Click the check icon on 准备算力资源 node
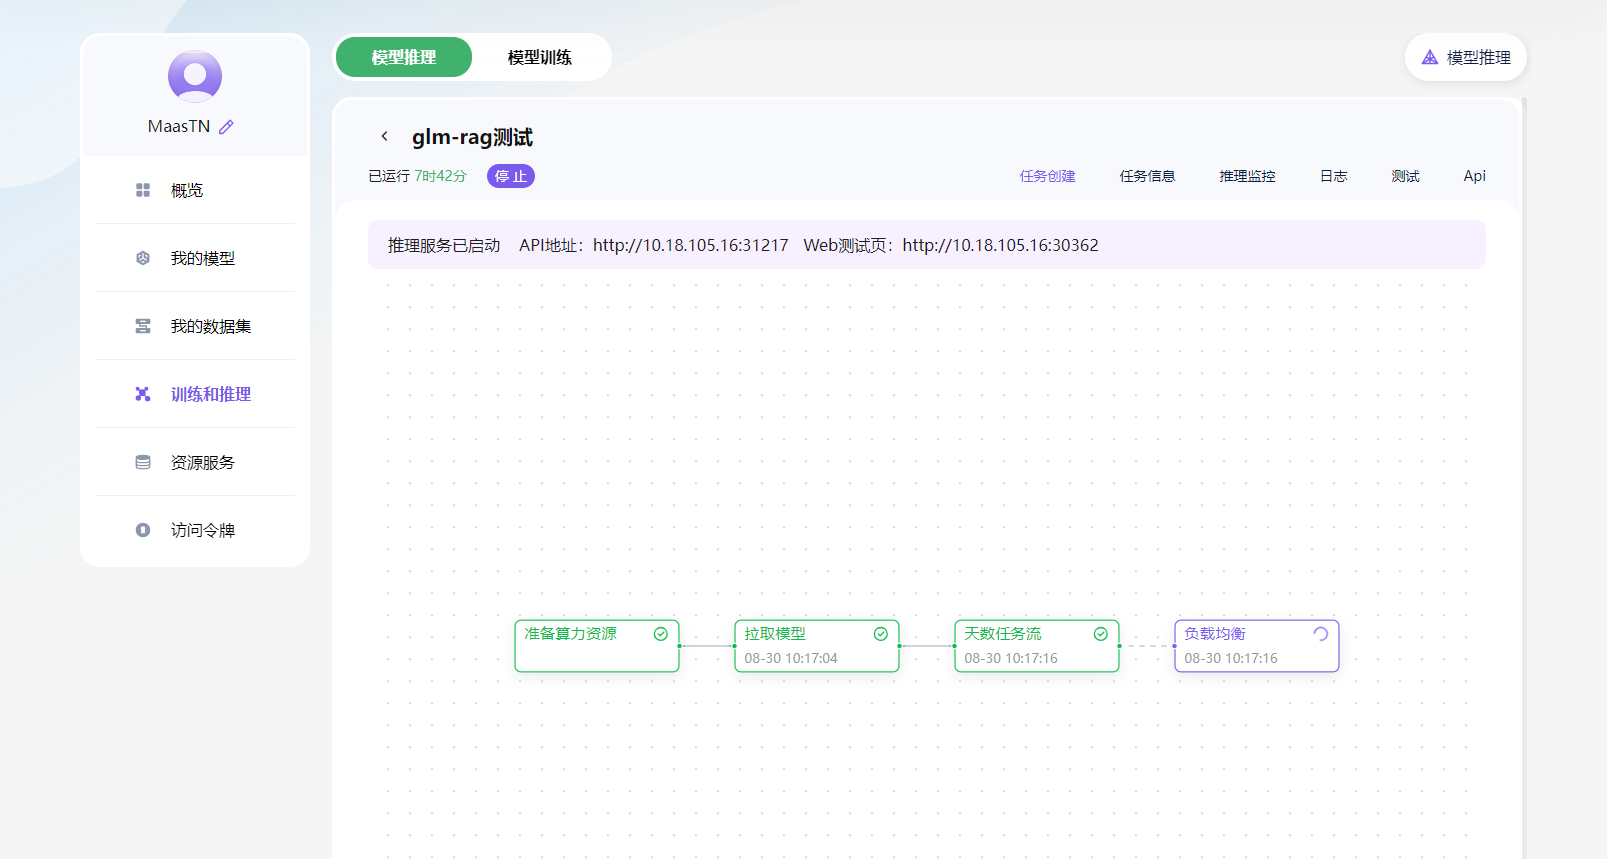 pos(661,634)
